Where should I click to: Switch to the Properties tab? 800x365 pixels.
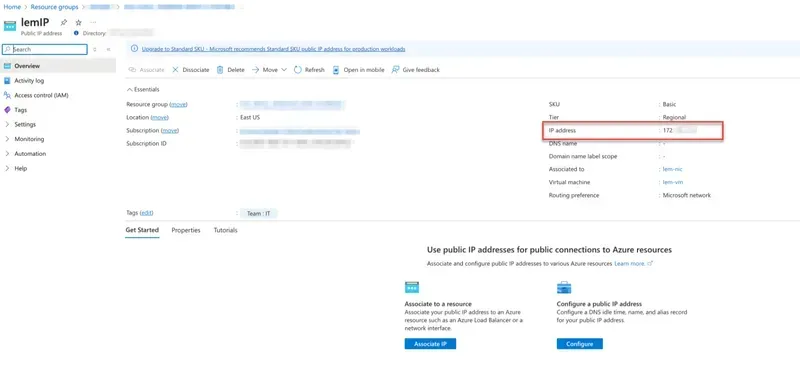tap(186, 230)
